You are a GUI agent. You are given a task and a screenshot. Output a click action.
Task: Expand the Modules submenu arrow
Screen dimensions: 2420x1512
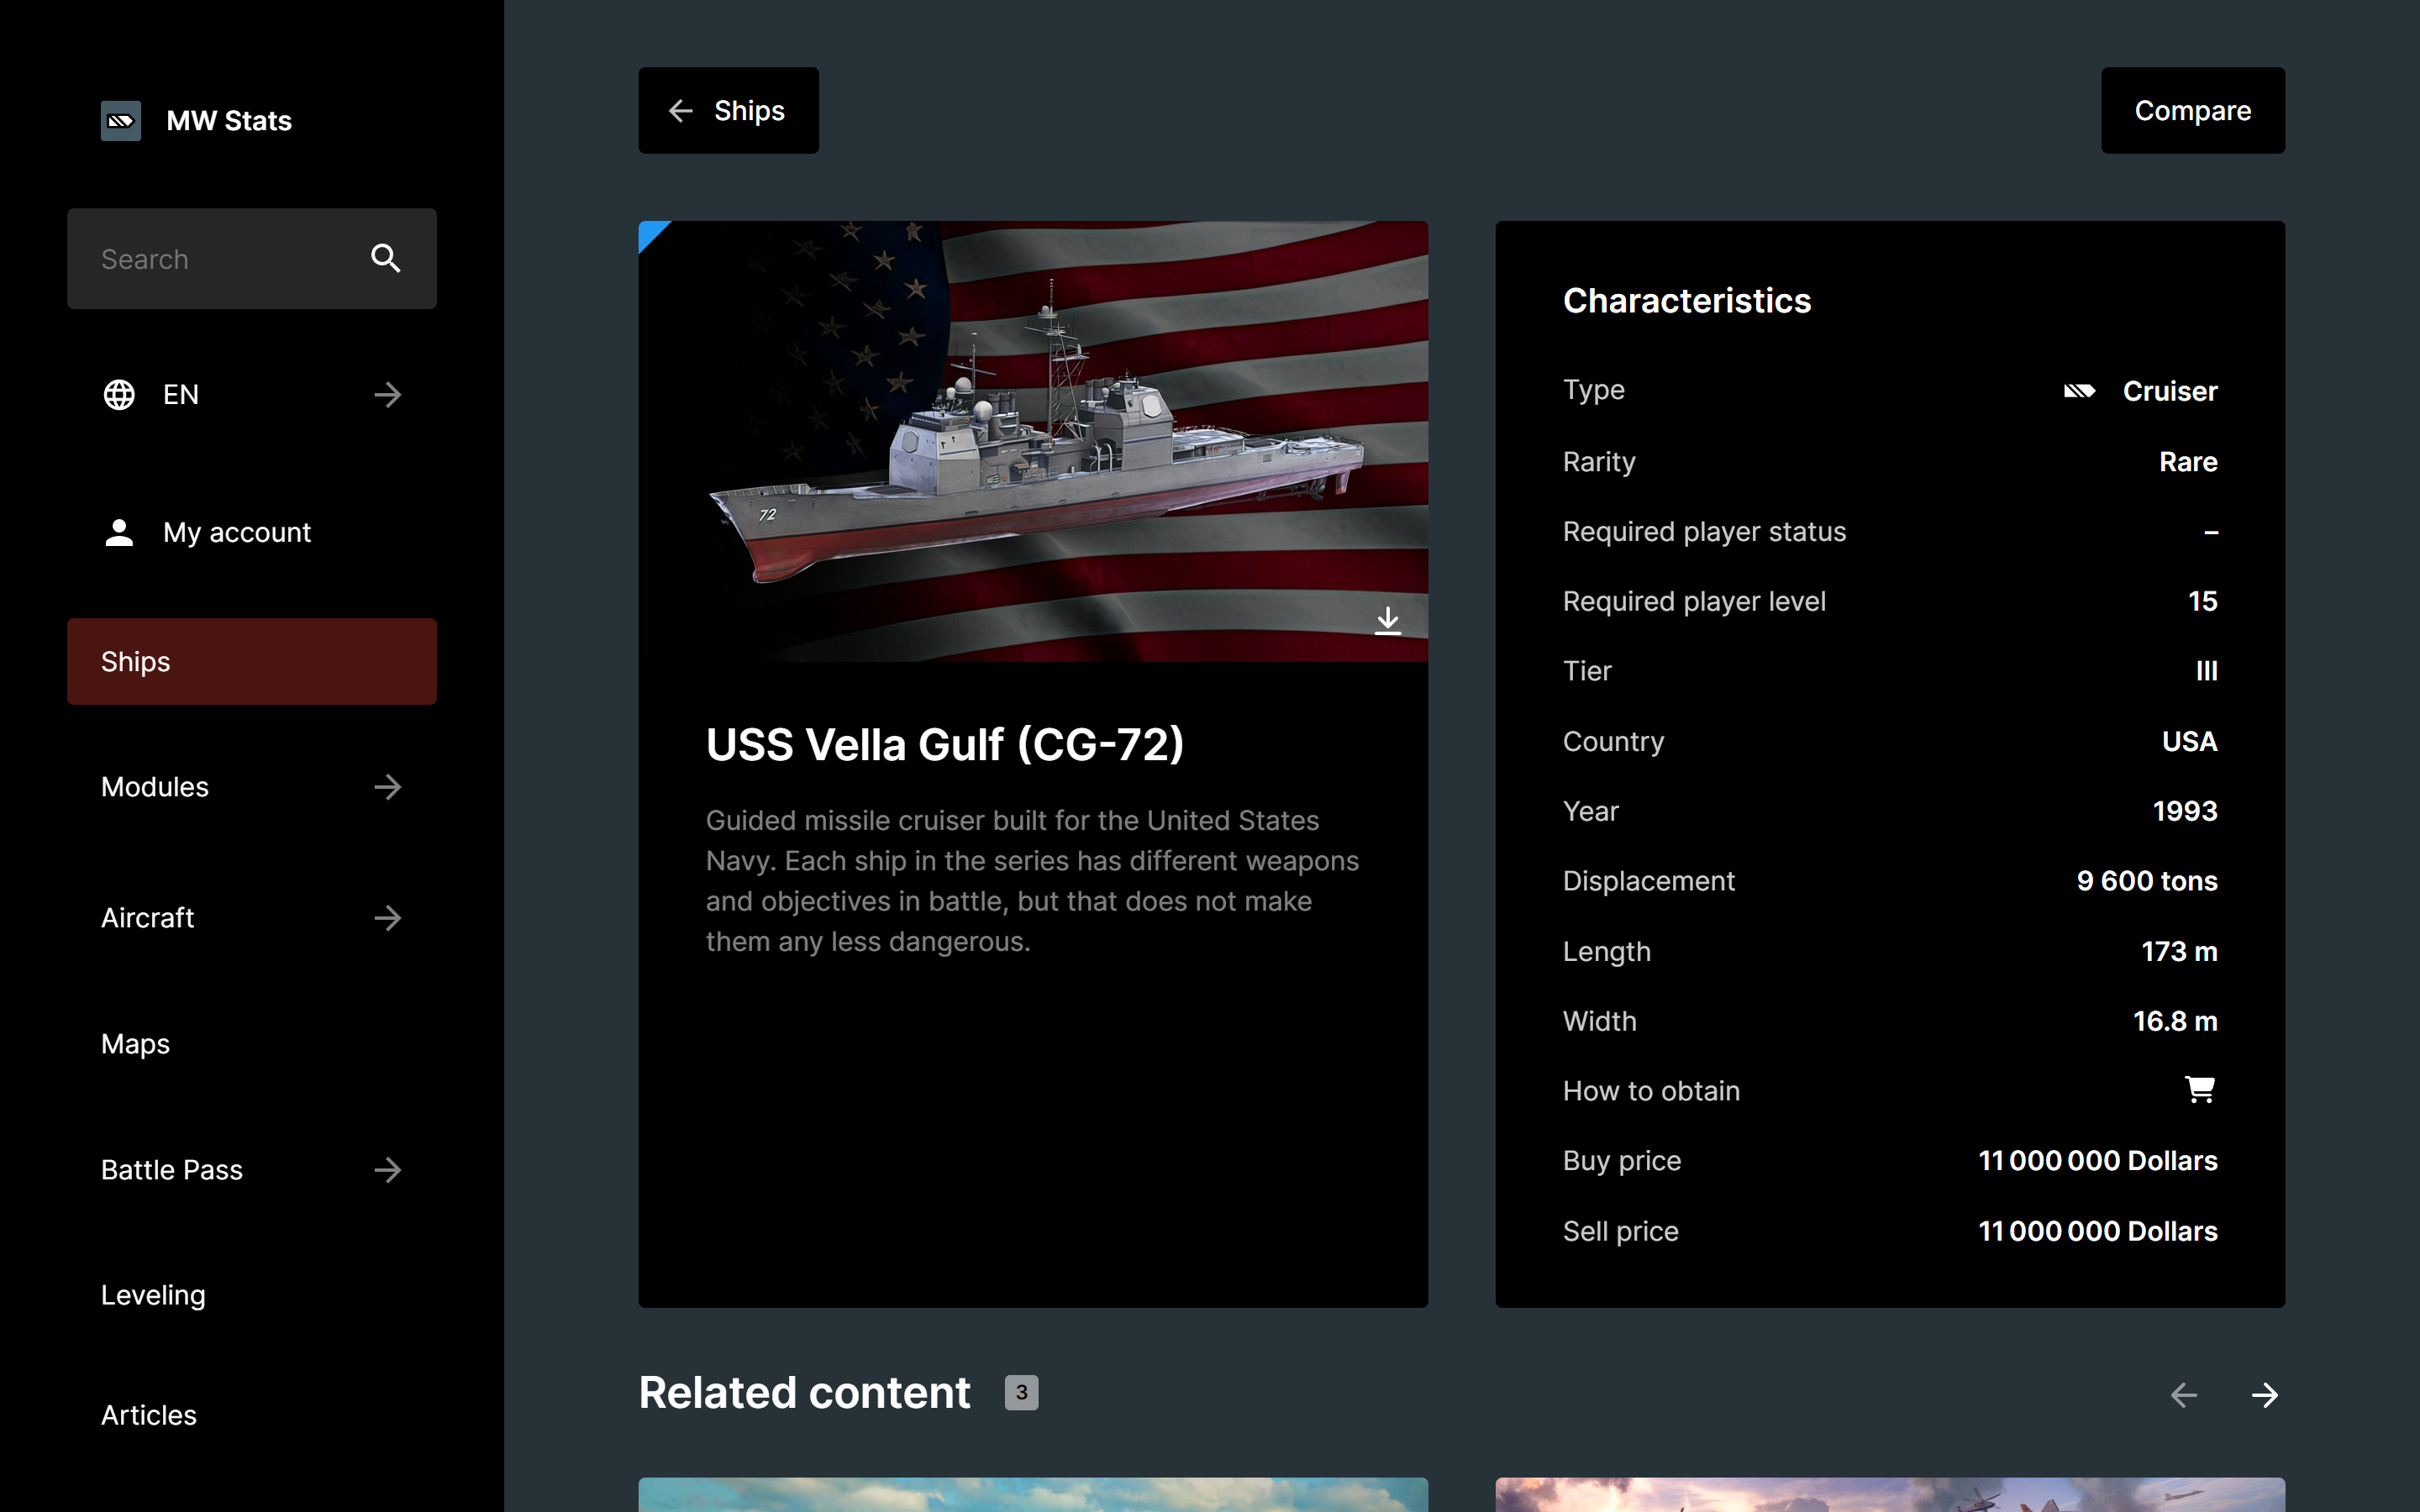pyautogui.click(x=388, y=787)
